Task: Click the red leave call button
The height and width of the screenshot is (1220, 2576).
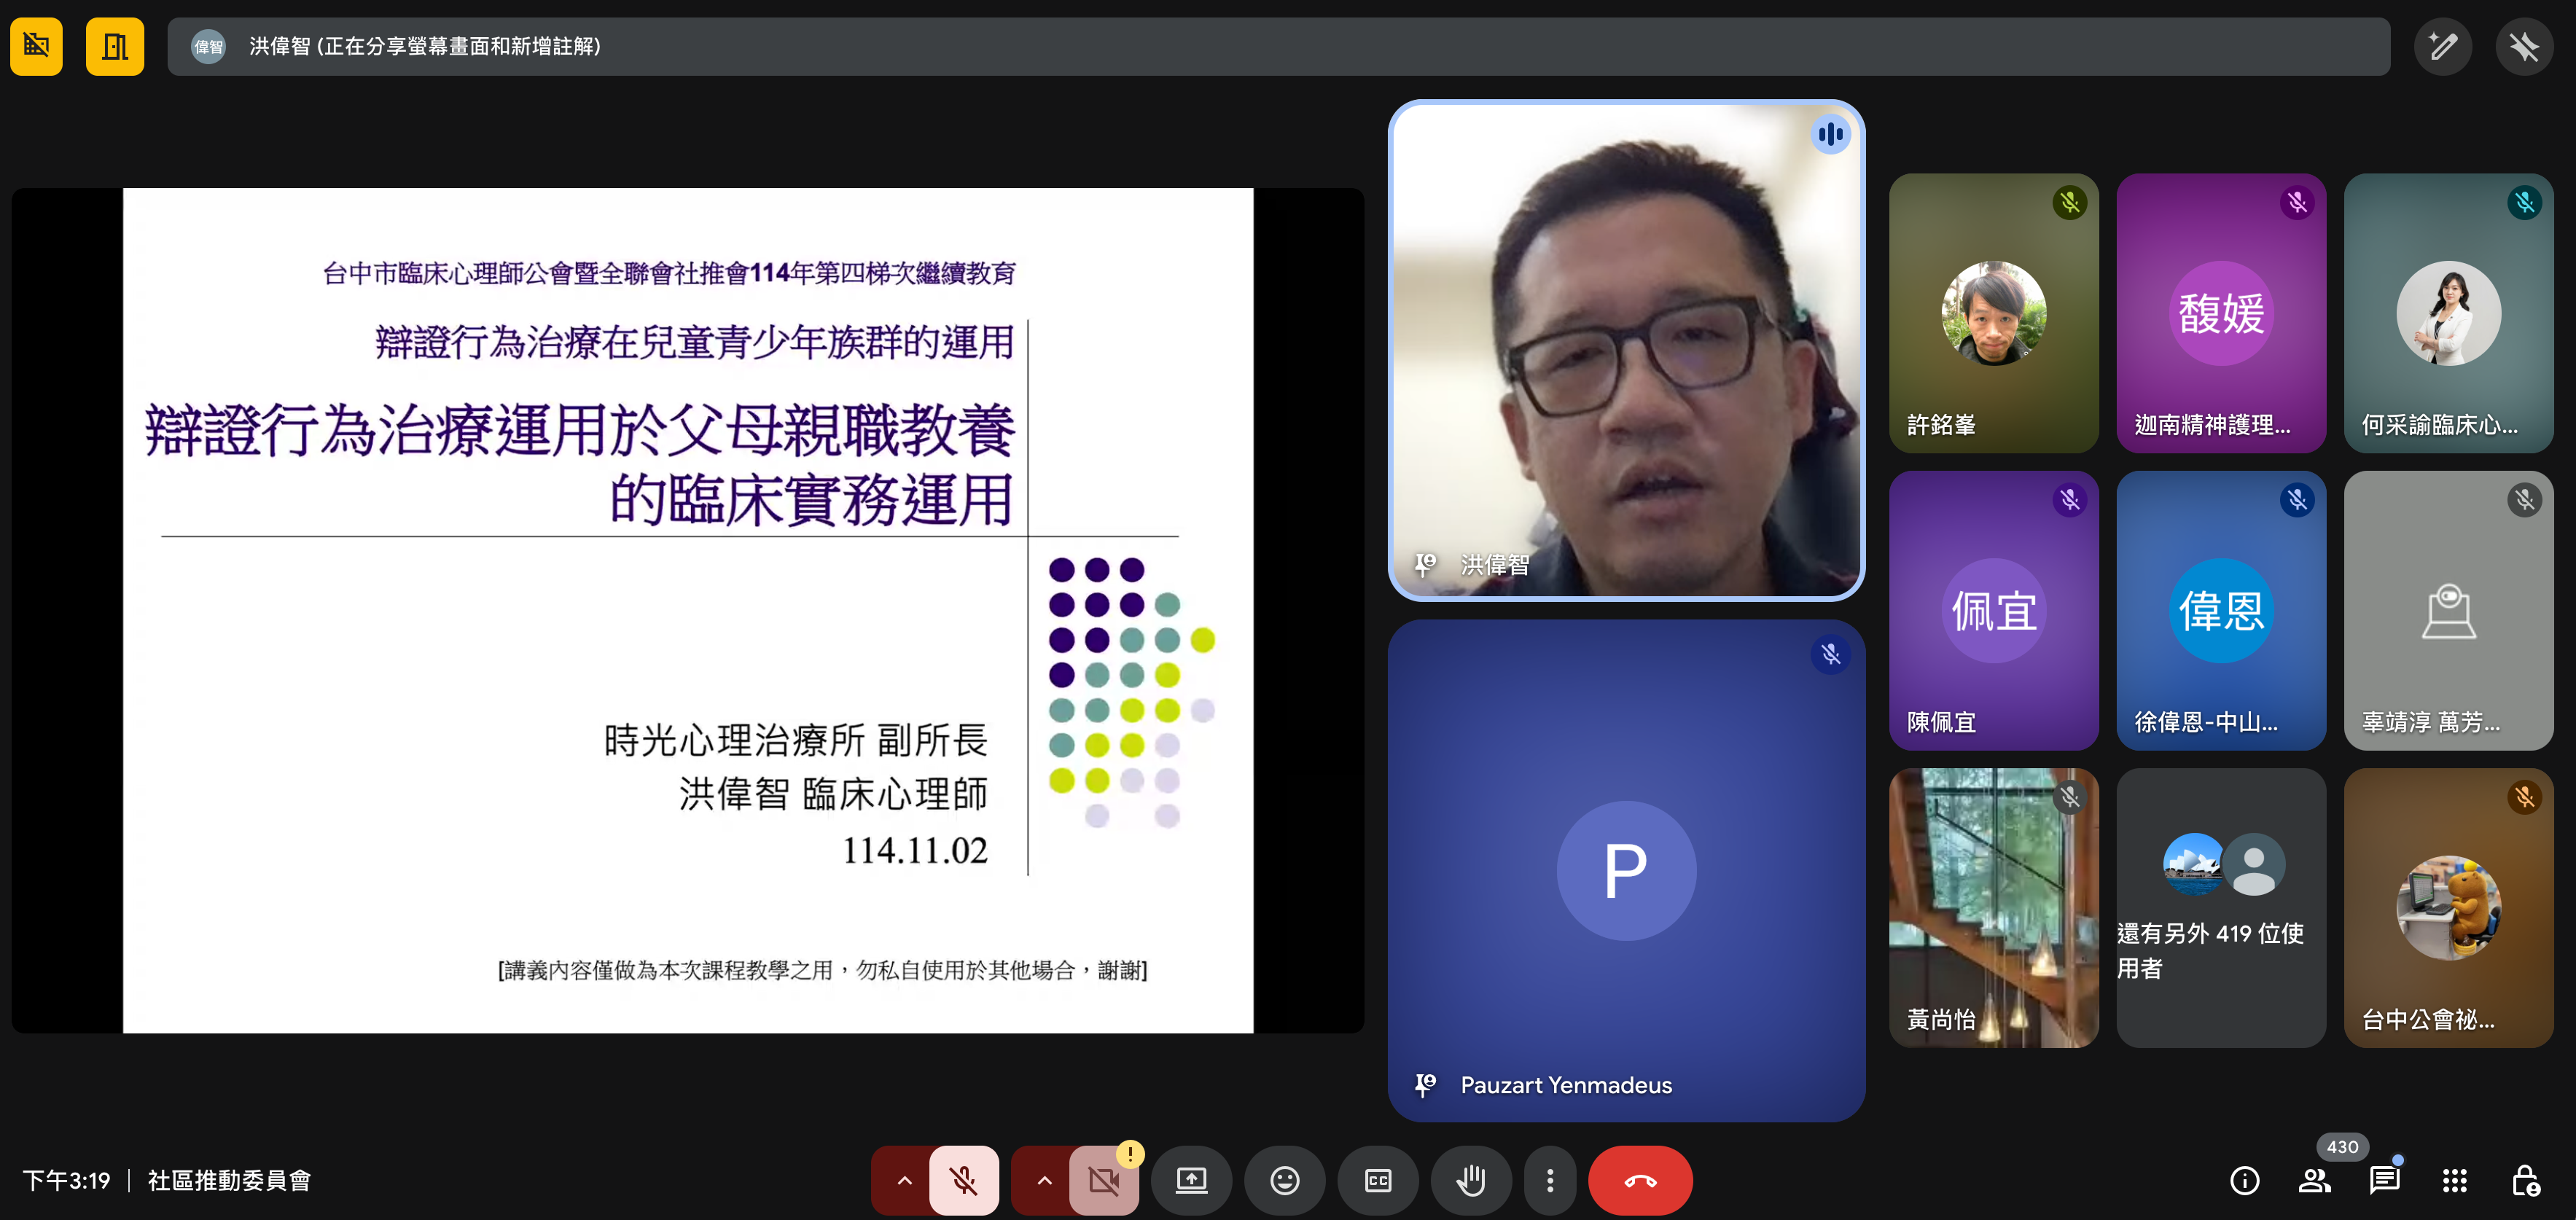Action: pyautogui.click(x=1639, y=1180)
